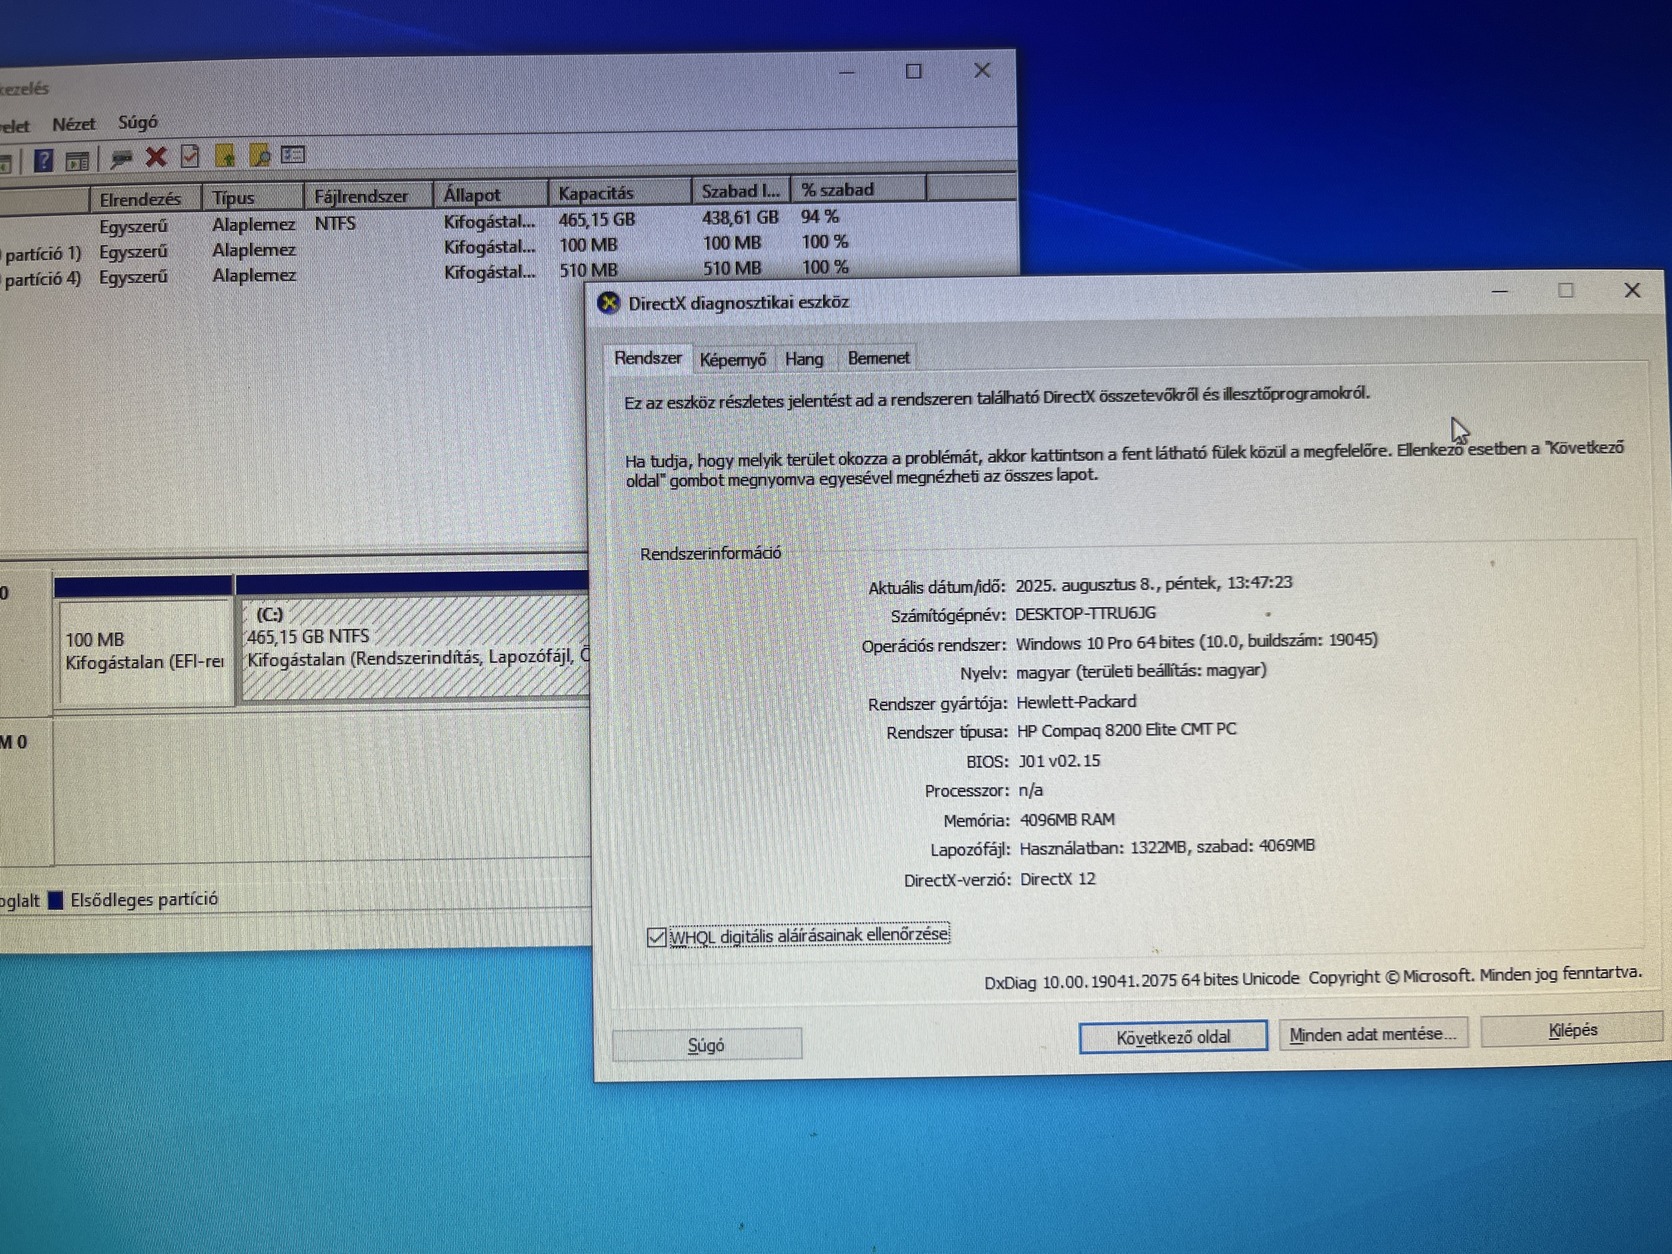Click the 94 % free cell
The image size is (1672, 1254).
[x=820, y=216]
